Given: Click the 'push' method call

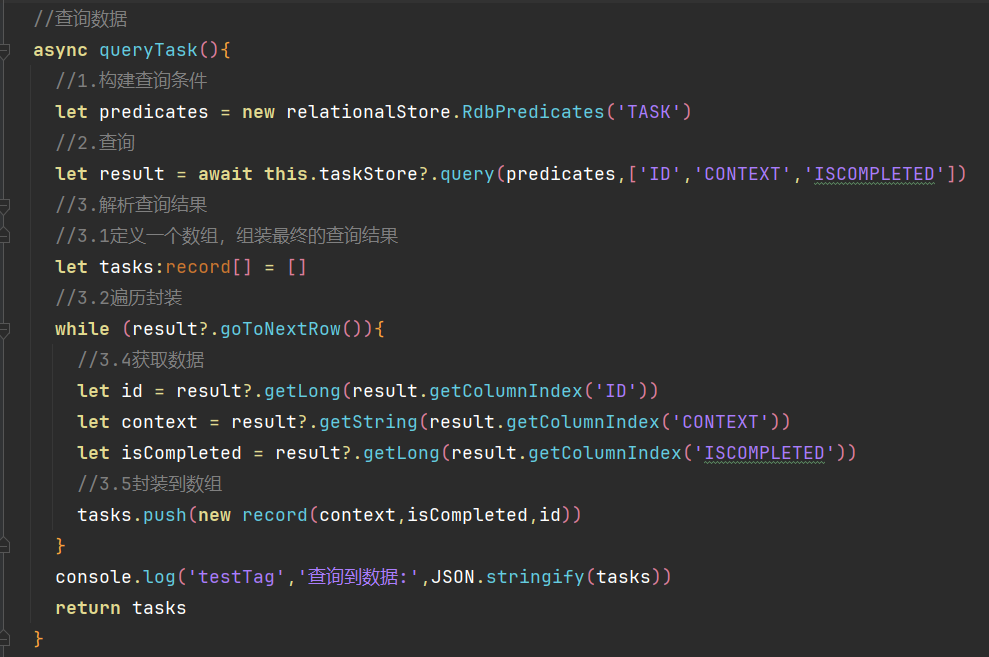Looking at the screenshot, I should pyautogui.click(x=165, y=515).
